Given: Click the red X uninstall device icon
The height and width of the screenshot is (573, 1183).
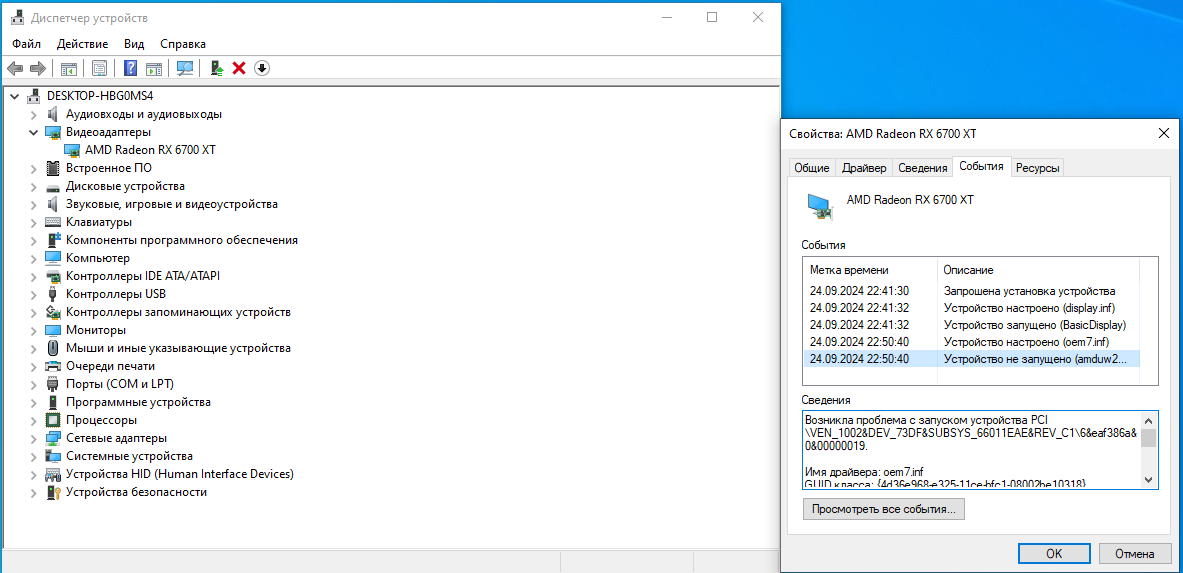Looking at the screenshot, I should 239,69.
